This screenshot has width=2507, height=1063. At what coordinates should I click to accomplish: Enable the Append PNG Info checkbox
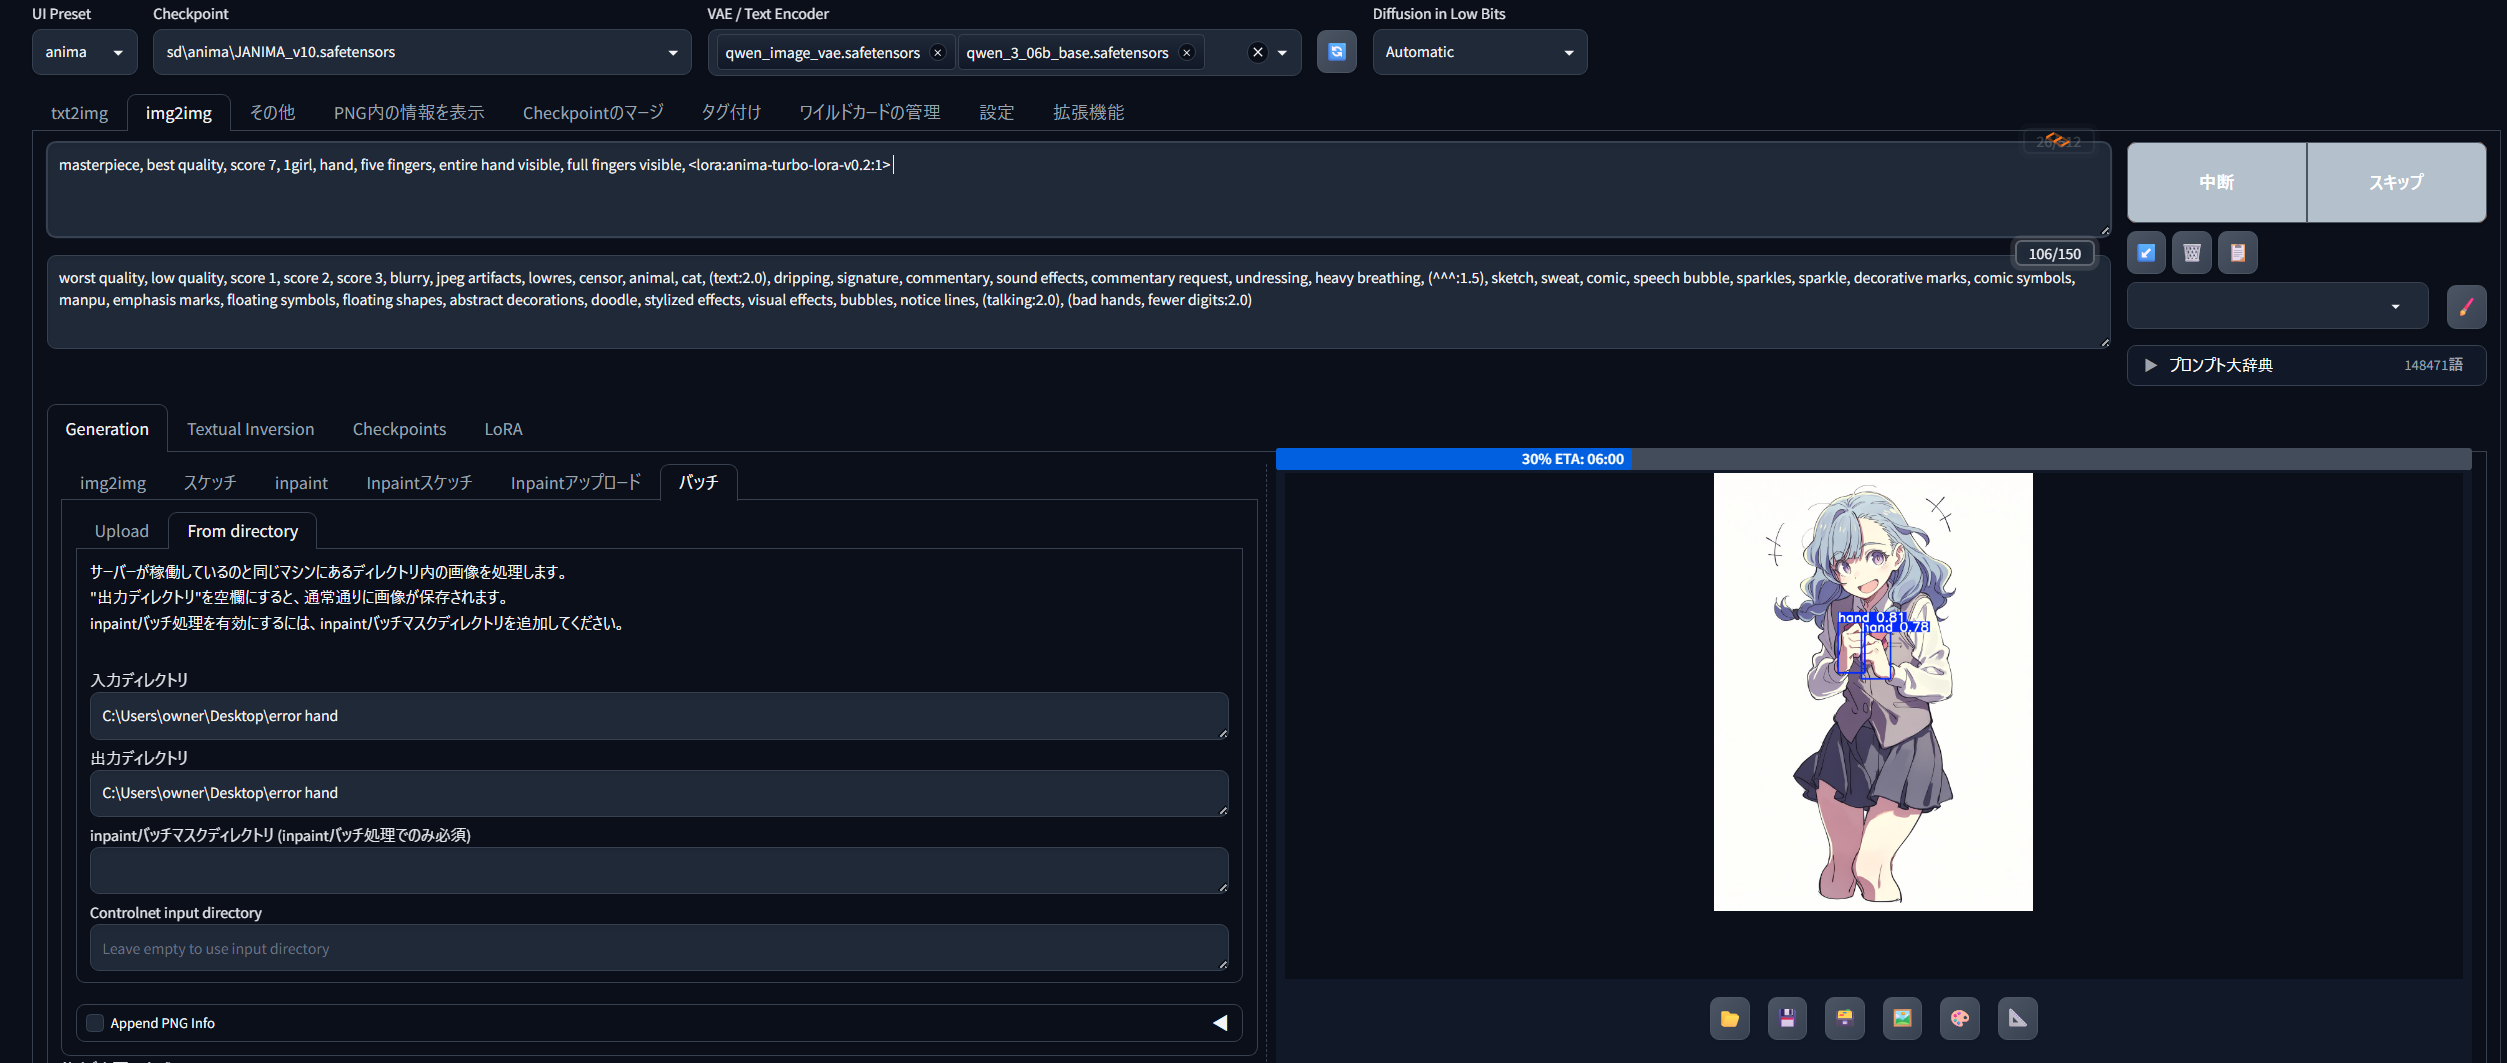(95, 1023)
